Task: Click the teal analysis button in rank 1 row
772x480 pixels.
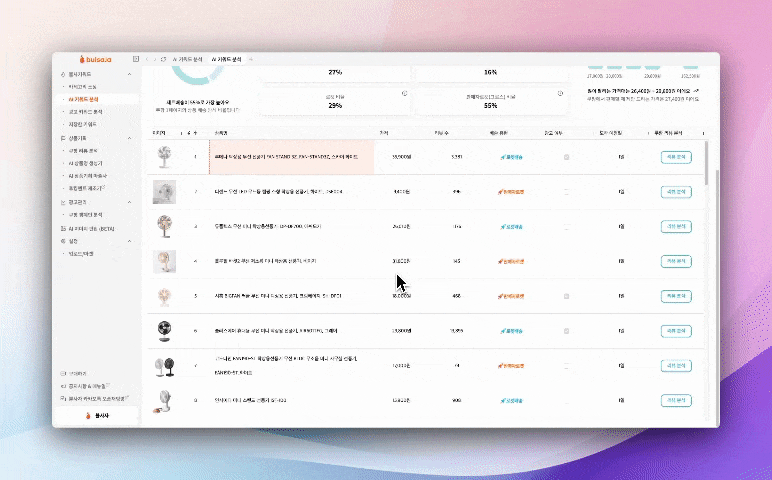Action: tap(676, 157)
